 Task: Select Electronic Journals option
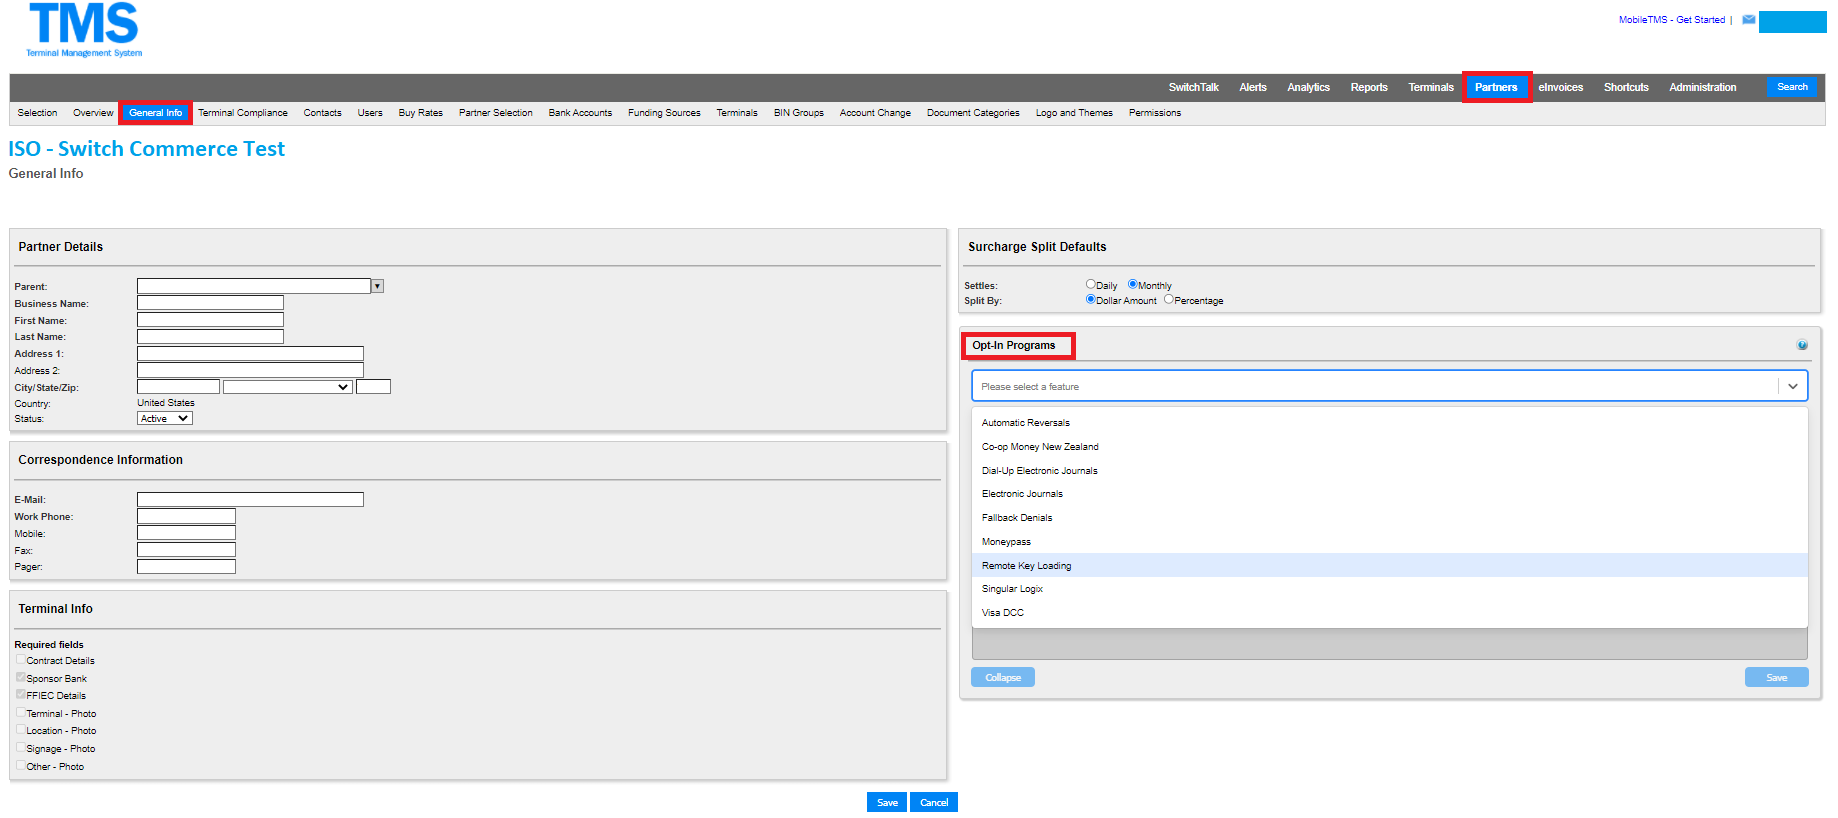[1389, 494]
